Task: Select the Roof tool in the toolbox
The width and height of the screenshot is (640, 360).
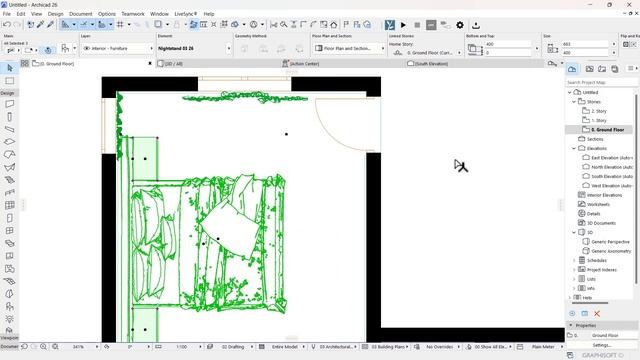Action: (10, 155)
